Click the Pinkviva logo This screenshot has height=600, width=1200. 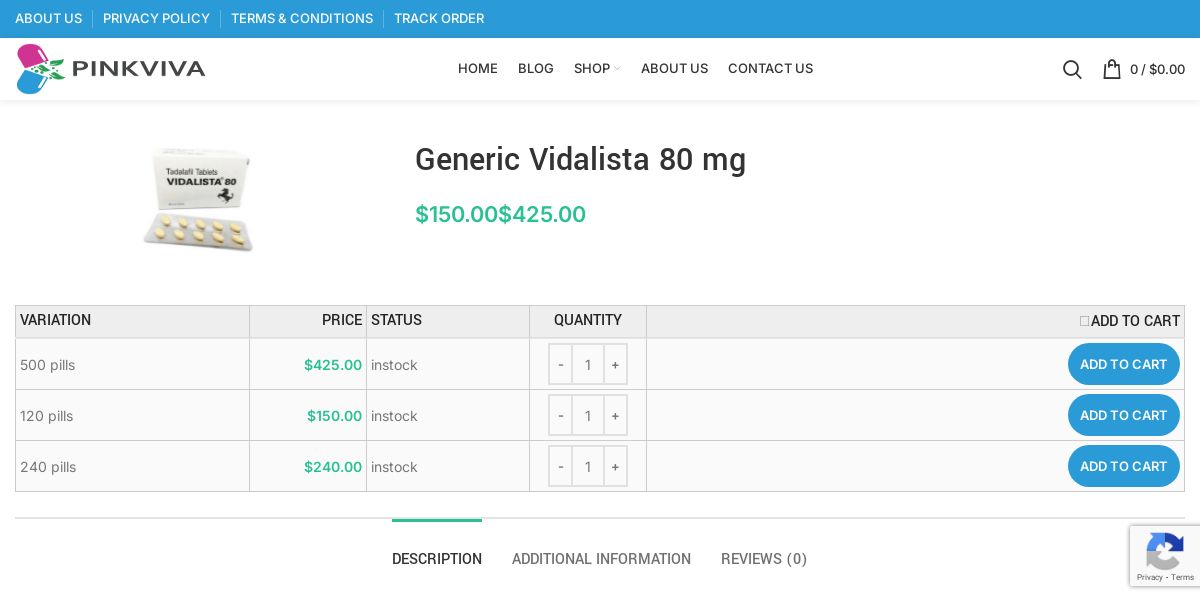tap(111, 69)
